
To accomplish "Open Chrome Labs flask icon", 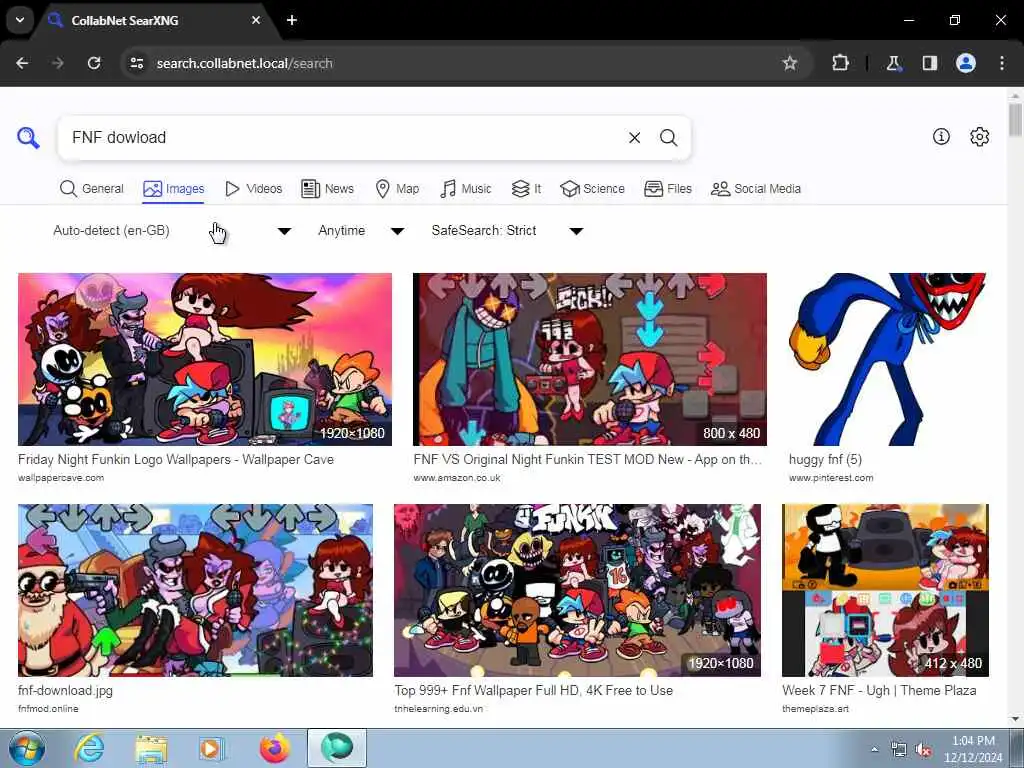I will point(893,63).
